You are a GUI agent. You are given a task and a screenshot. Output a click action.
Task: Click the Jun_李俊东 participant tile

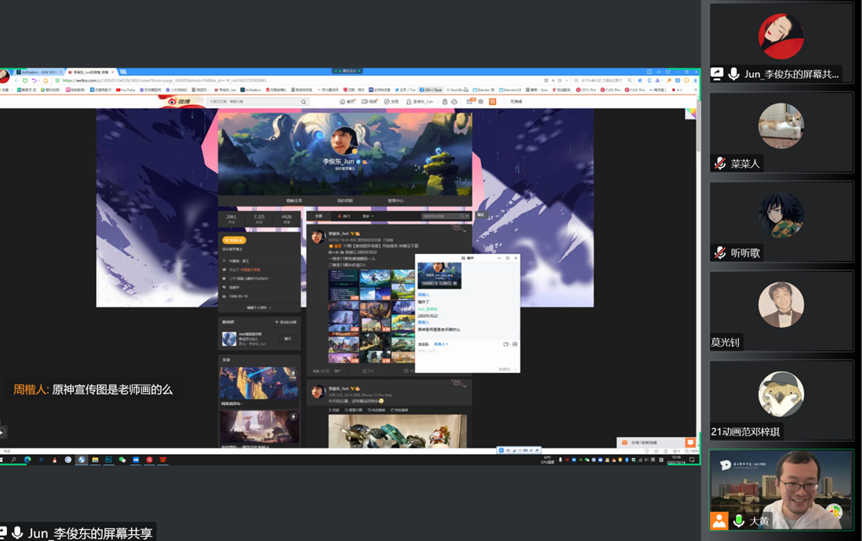click(780, 43)
